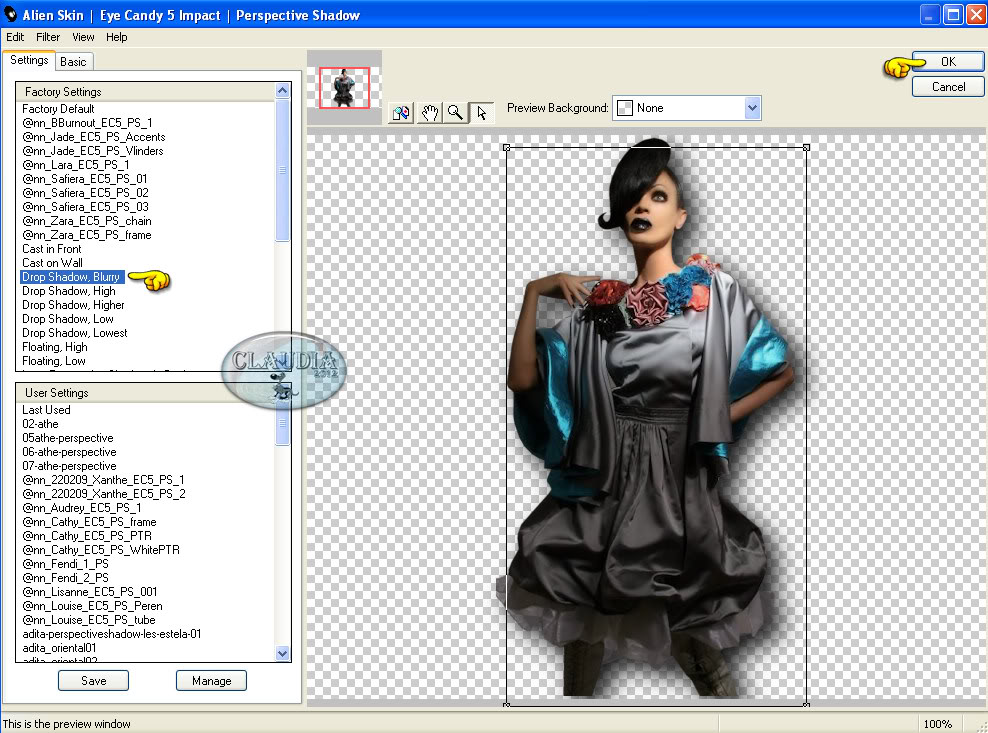This screenshot has width=988, height=733.
Task: Click the Manage button
Action: (211, 681)
